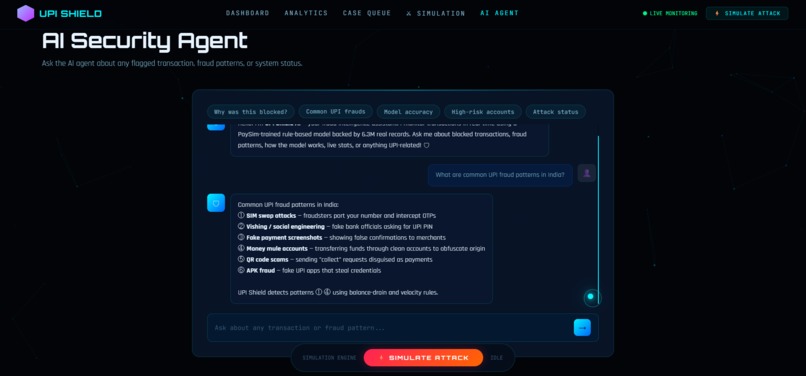Choose the 'Model accuracy' suggestion chip

(408, 112)
